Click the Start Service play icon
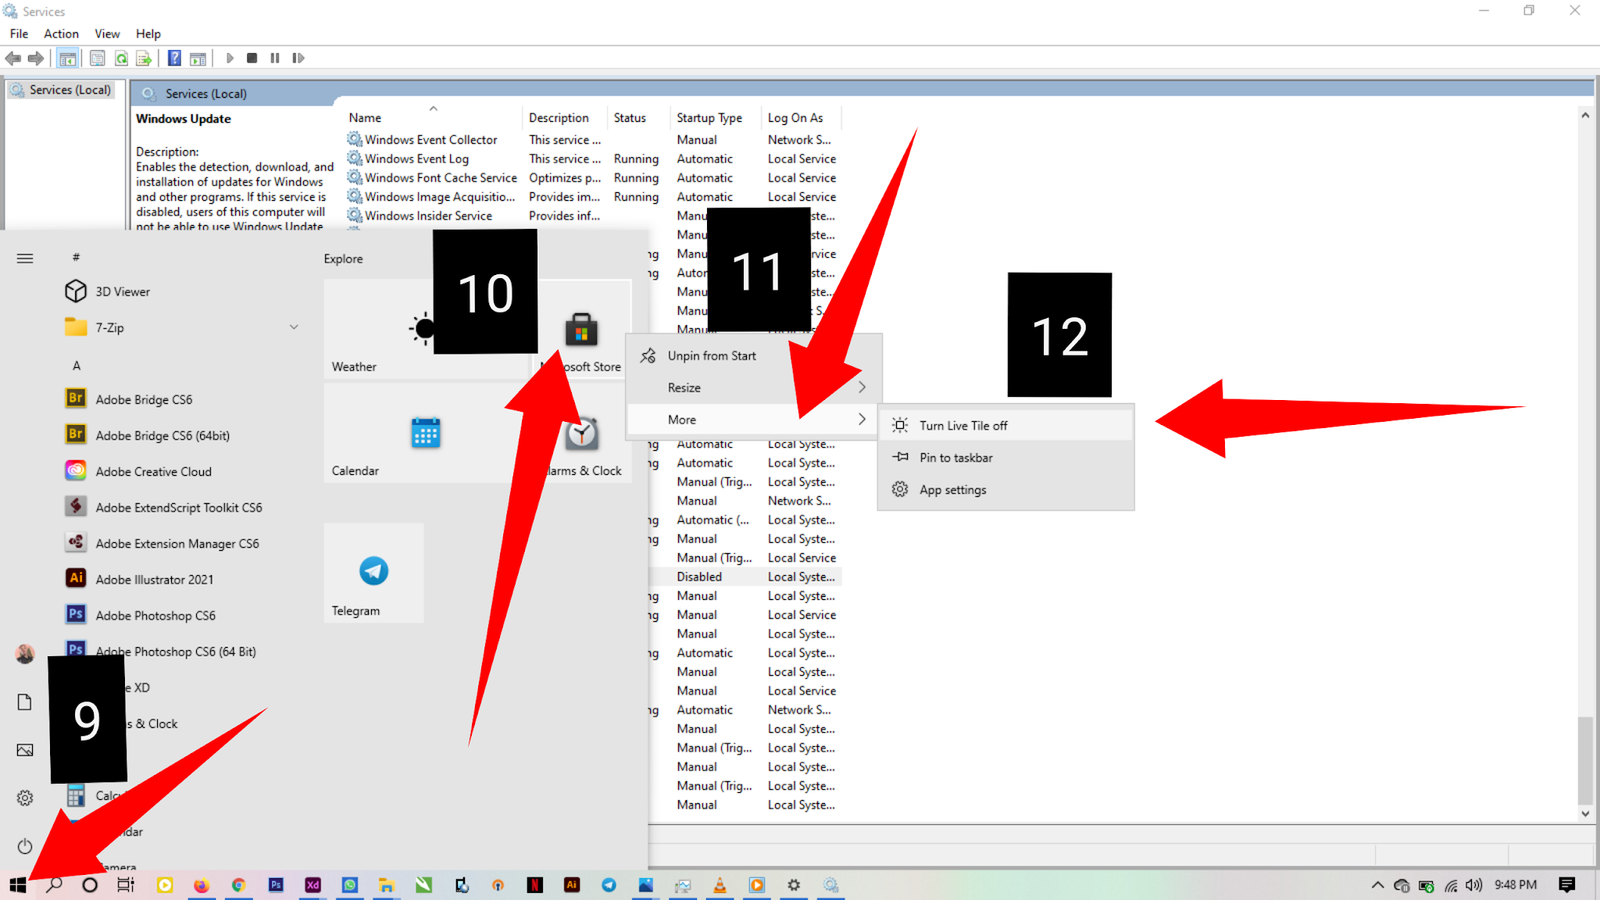 (x=230, y=58)
